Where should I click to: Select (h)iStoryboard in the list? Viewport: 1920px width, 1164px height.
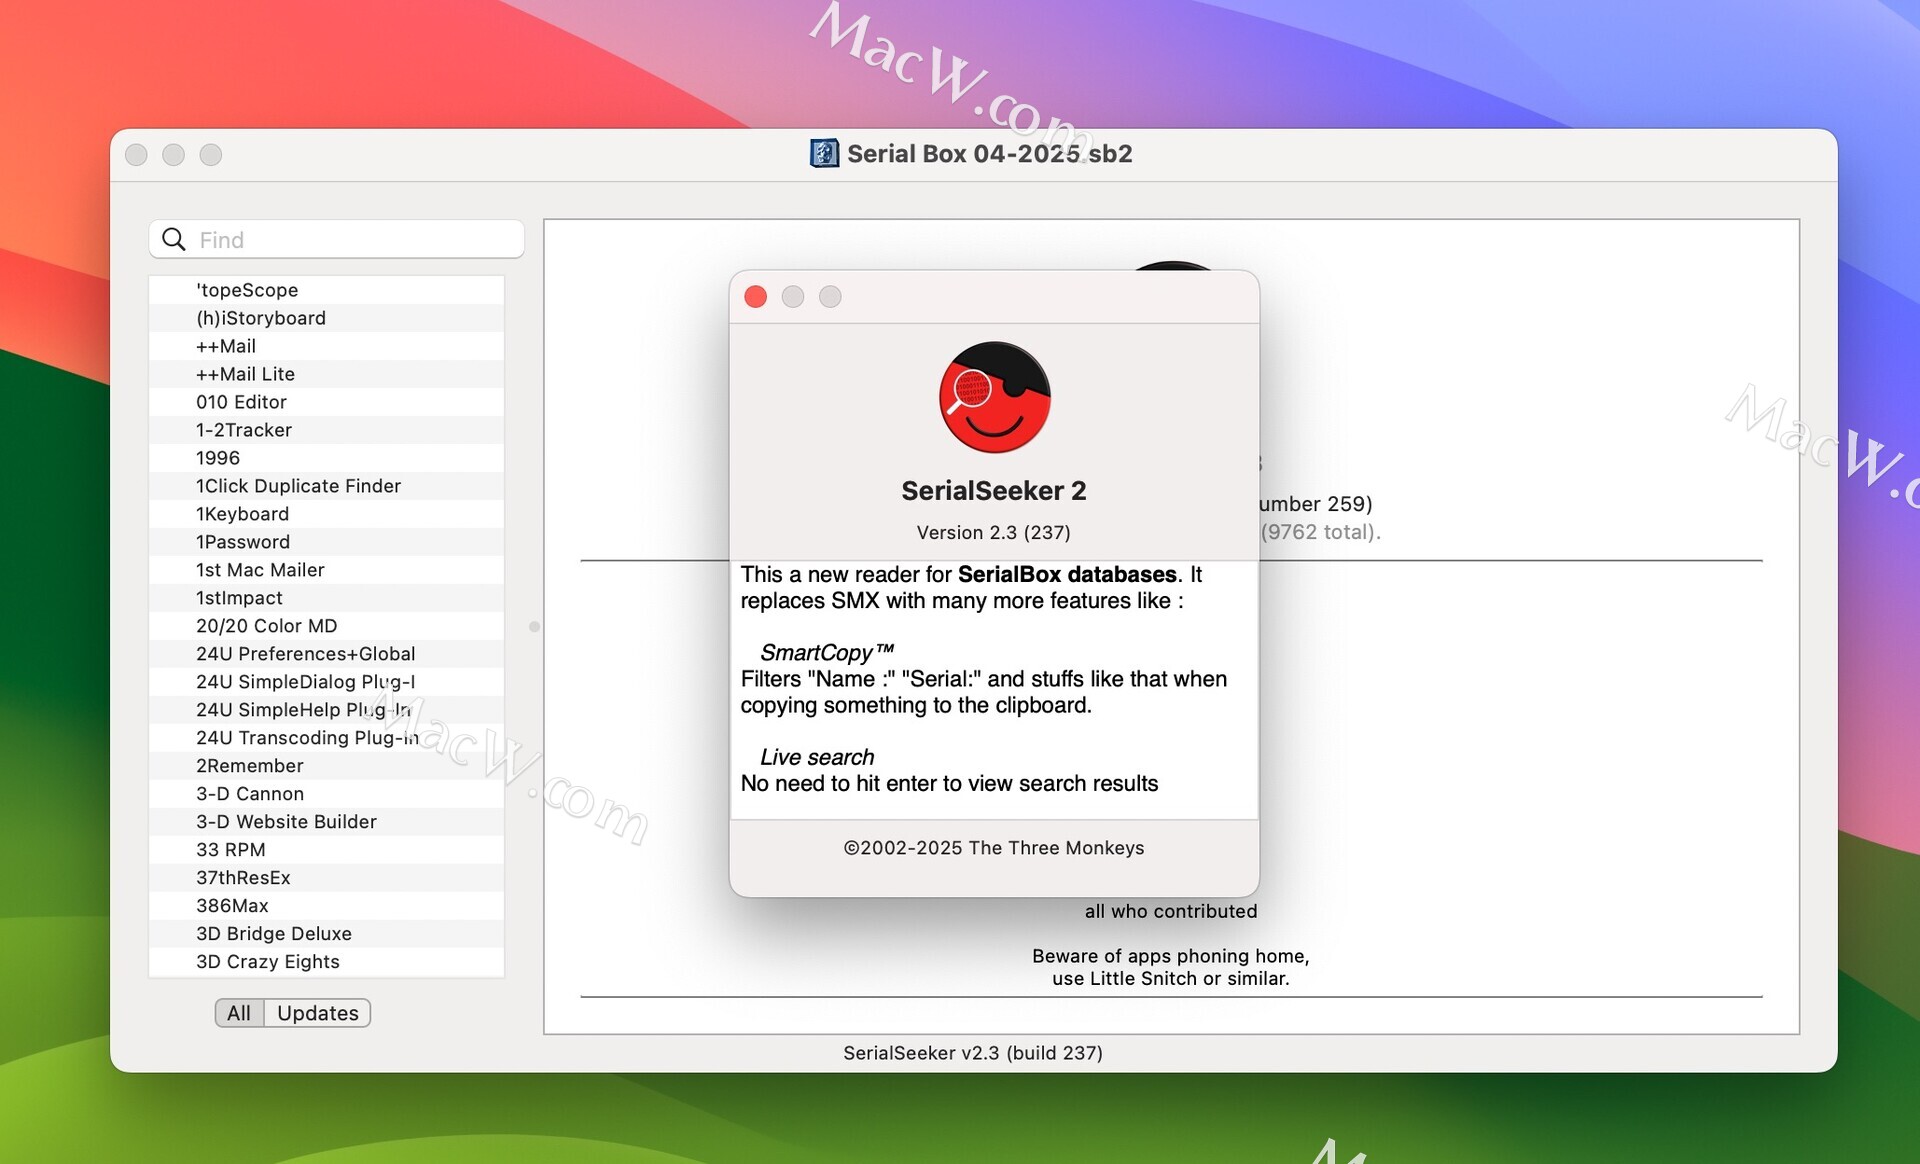326,318
